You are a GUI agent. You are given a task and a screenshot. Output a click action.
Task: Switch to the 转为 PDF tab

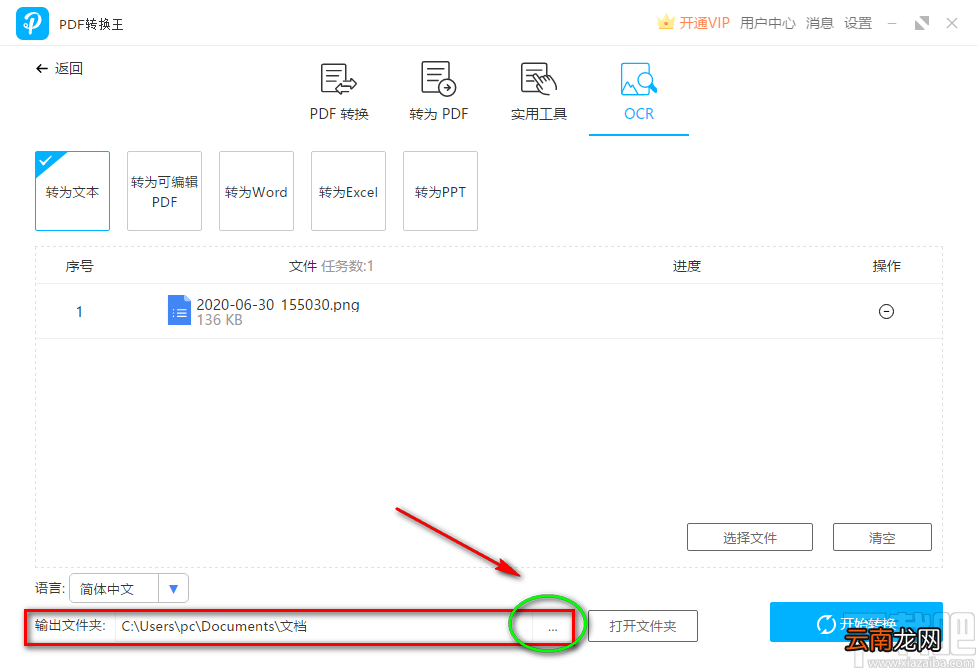438,92
